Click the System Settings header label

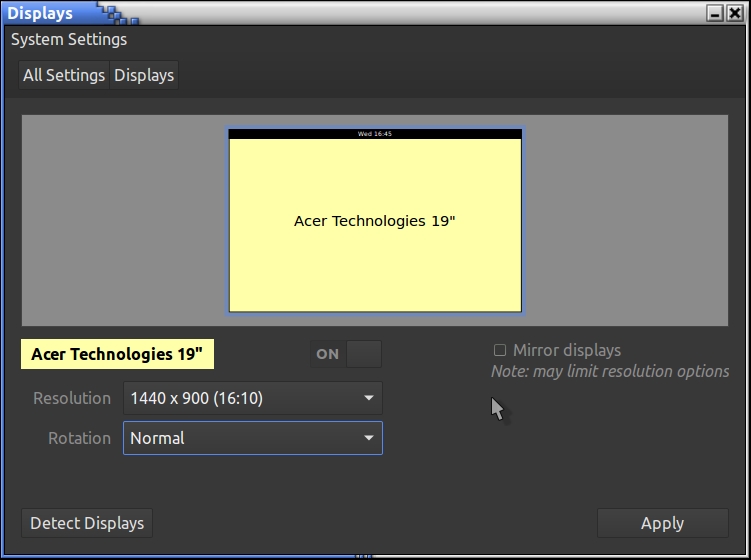point(69,40)
